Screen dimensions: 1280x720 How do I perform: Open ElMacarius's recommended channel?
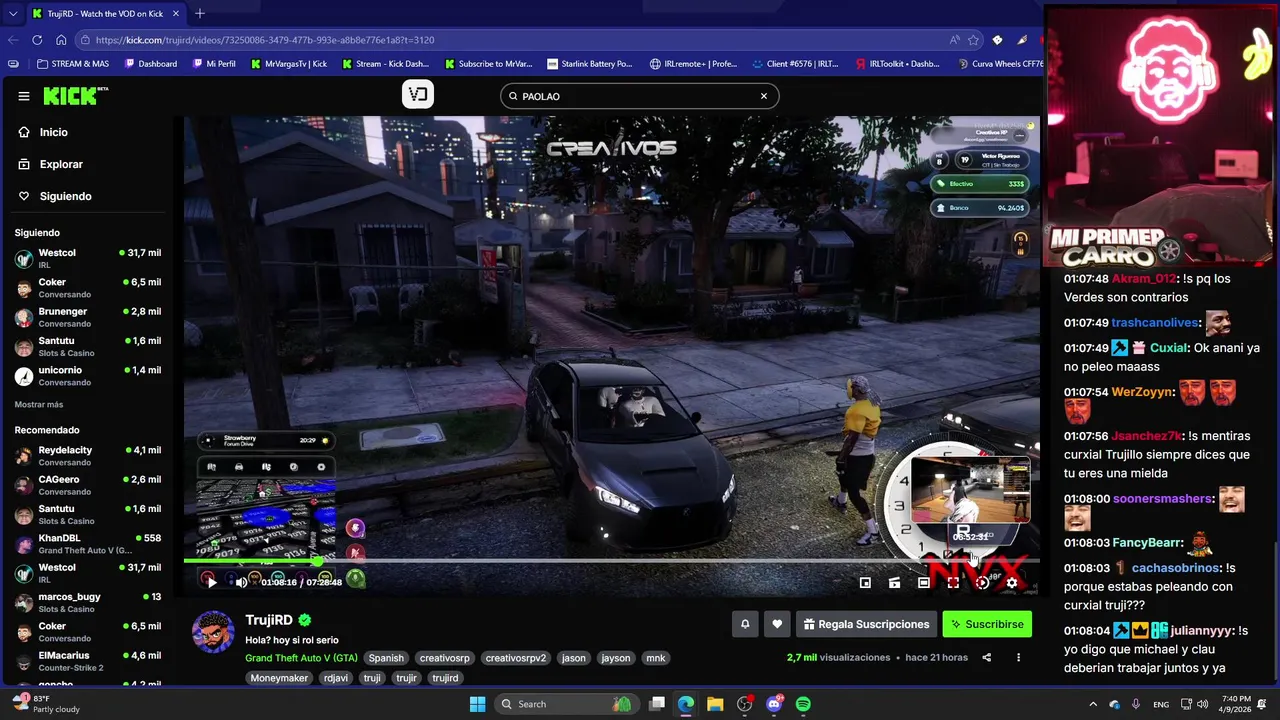click(x=90, y=661)
